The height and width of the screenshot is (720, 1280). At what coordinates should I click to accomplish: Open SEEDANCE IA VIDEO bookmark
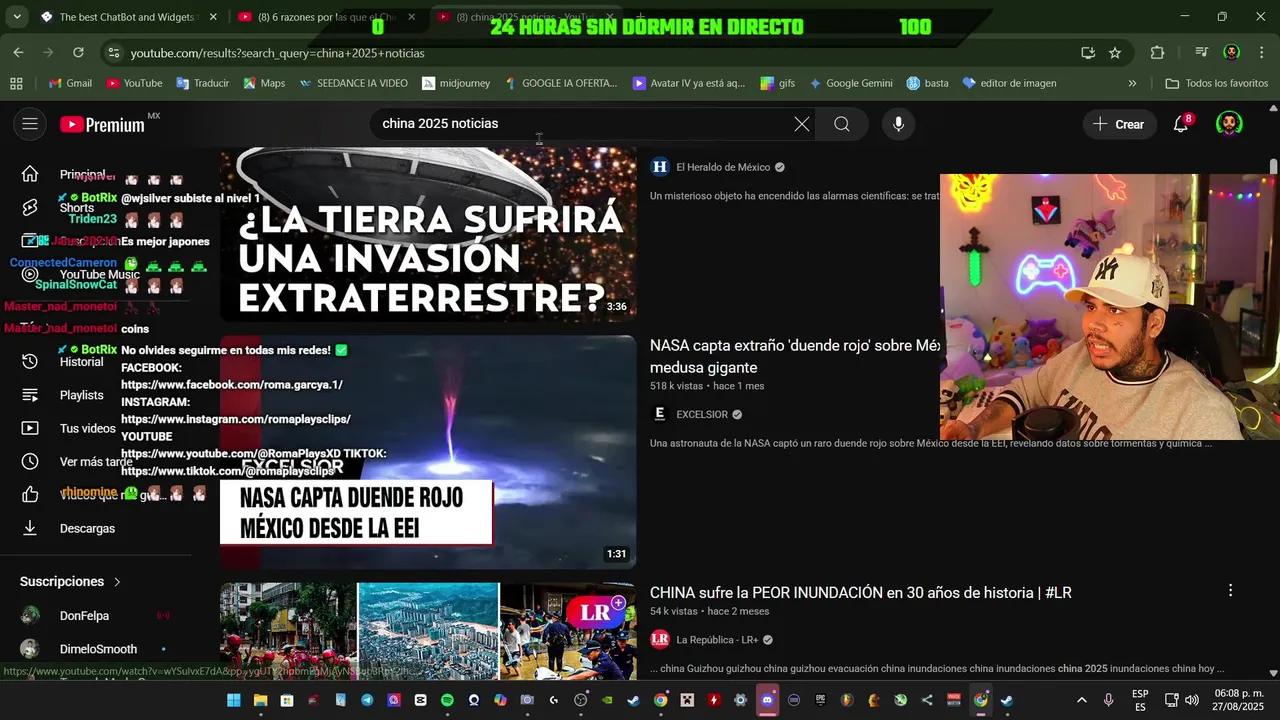353,83
